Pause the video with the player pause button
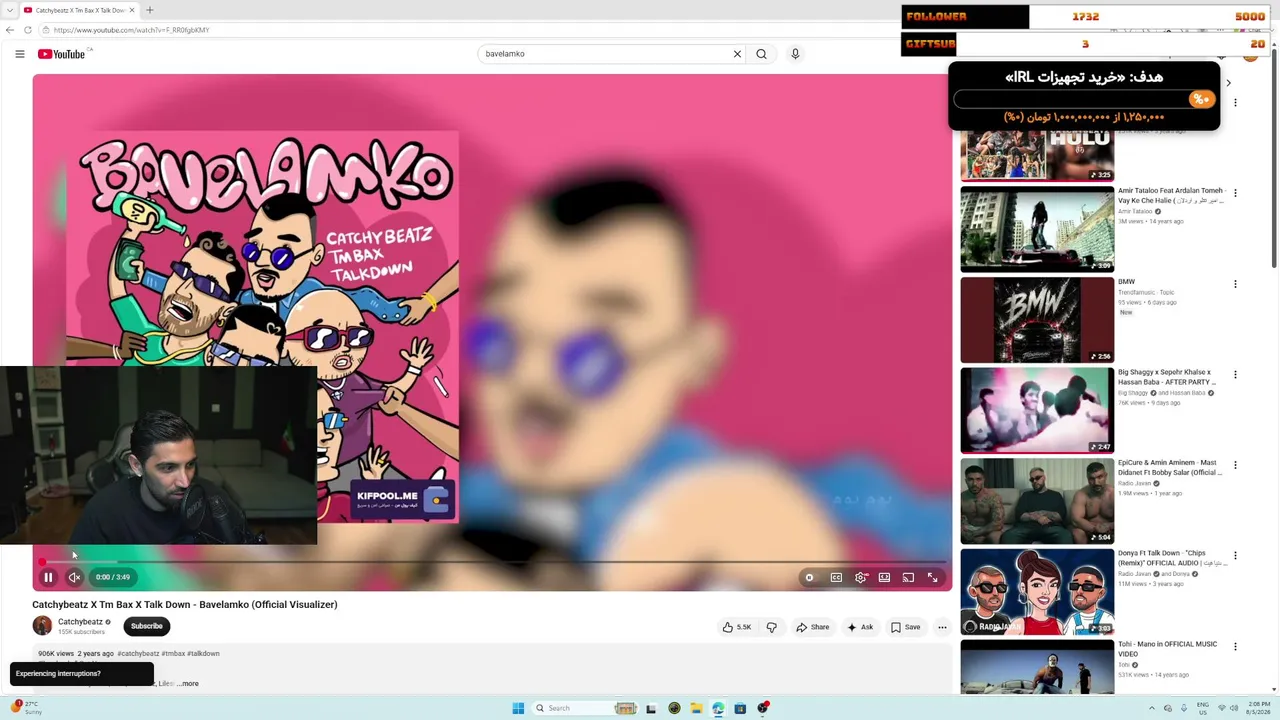This screenshot has width=1280, height=720. pos(47,577)
